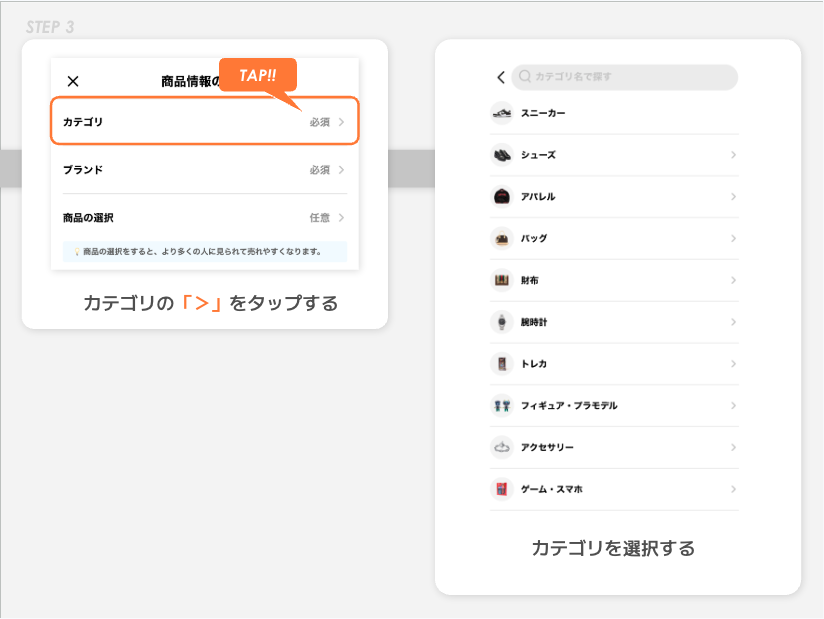This screenshot has height=619, width=824.
Task: Click the game & smartphone category icon
Action: coord(501,489)
